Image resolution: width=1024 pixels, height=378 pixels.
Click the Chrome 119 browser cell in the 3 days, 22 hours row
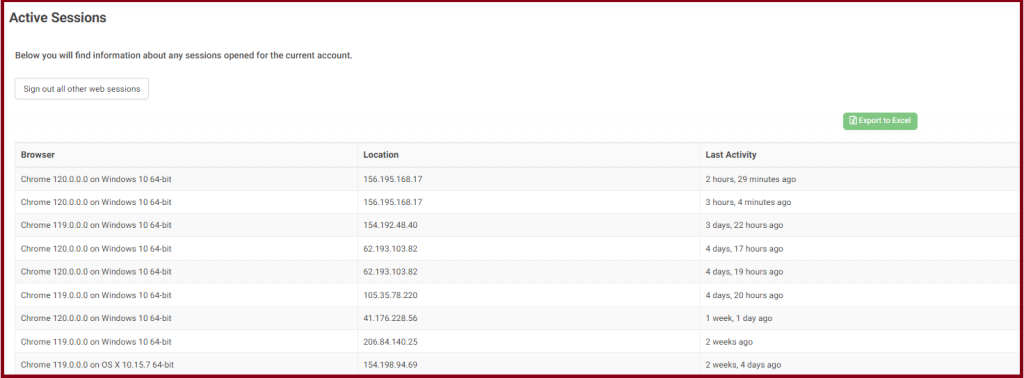point(186,225)
